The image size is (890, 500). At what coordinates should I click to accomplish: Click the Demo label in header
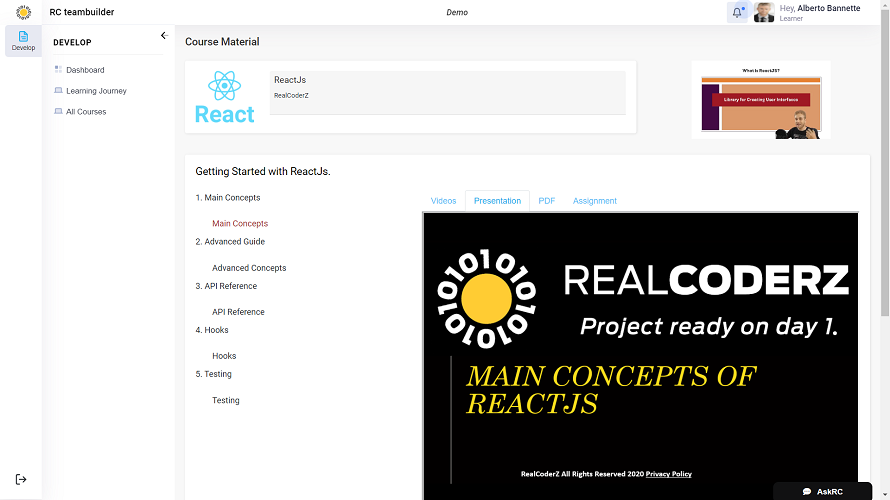click(457, 12)
